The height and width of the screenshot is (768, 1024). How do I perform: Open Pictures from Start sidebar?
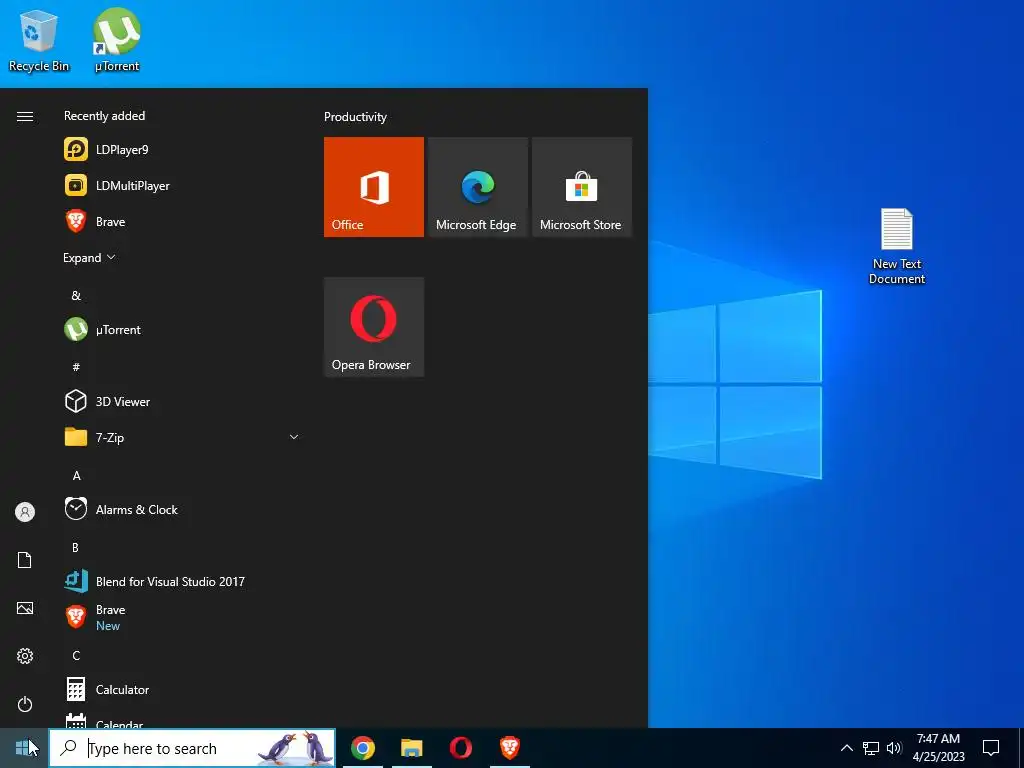(x=25, y=608)
